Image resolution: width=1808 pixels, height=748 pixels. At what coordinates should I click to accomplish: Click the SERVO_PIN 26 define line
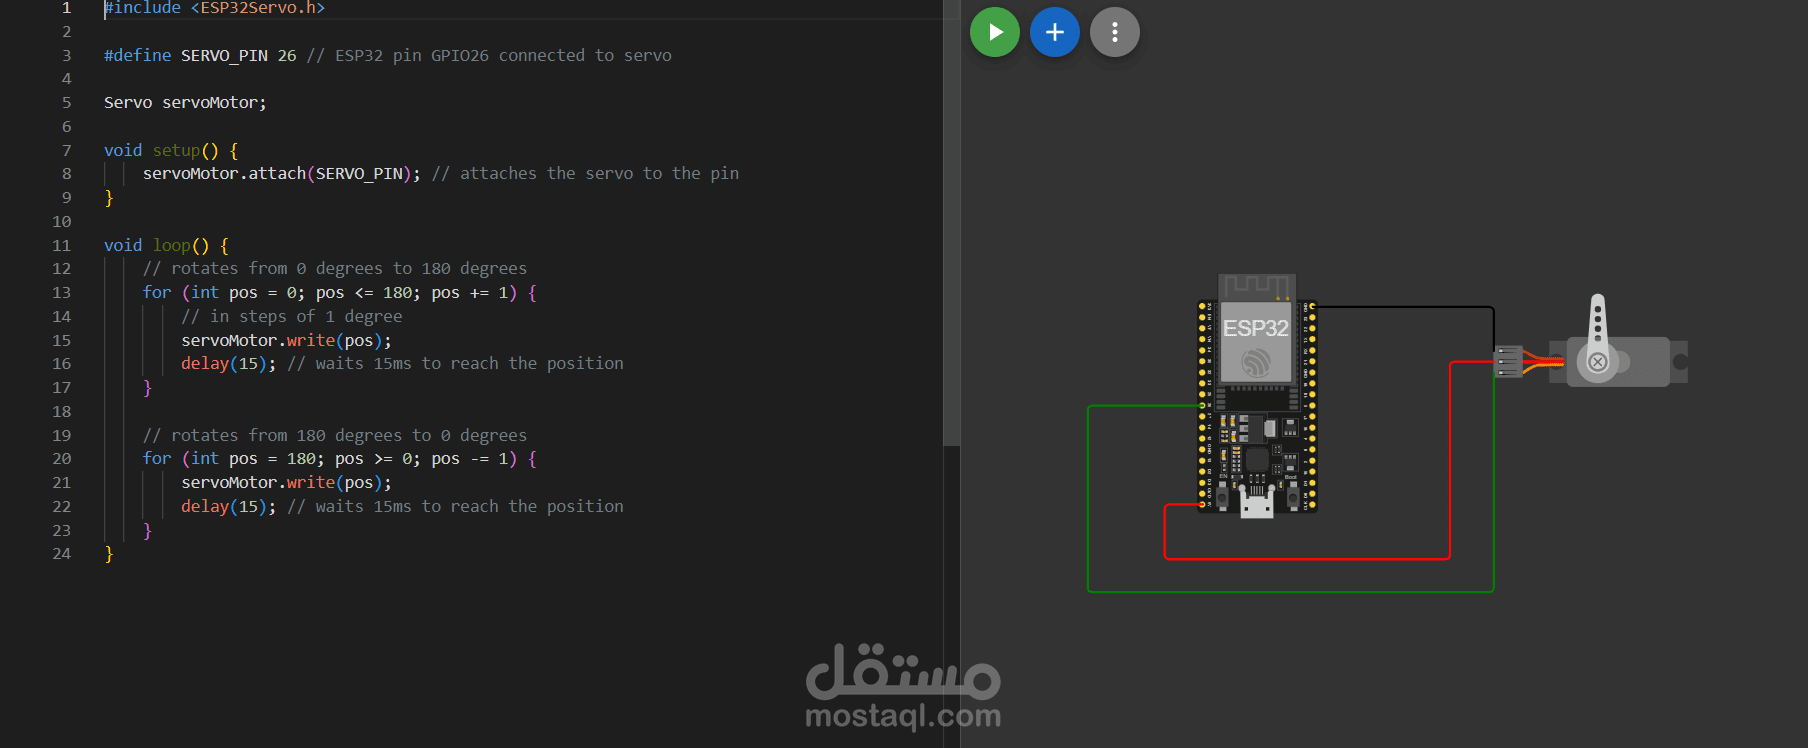pos(388,55)
